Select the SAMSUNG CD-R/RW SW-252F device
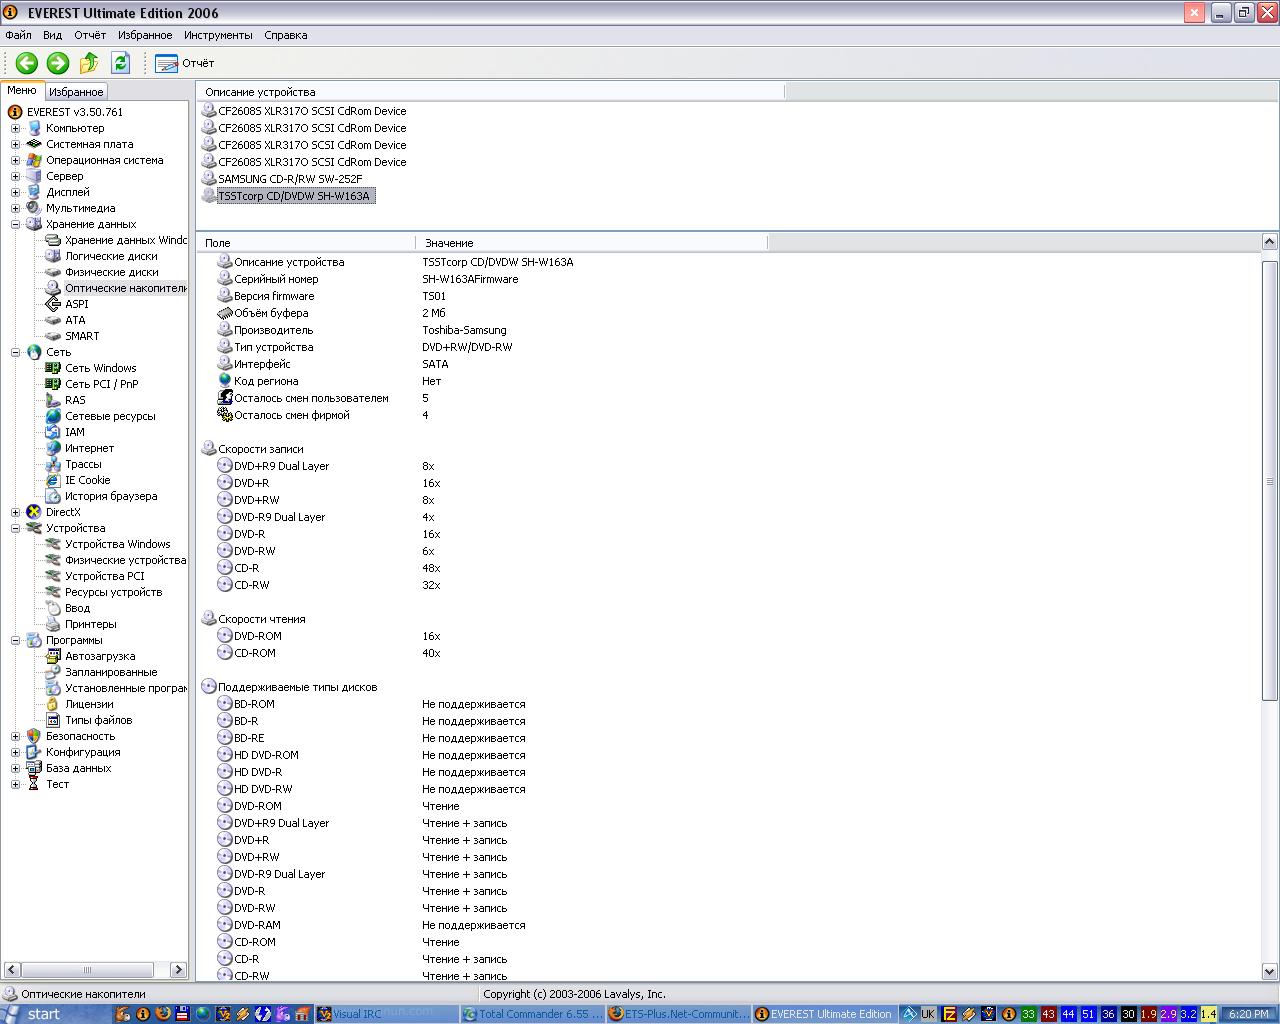This screenshot has width=1280, height=1024. tap(290, 179)
